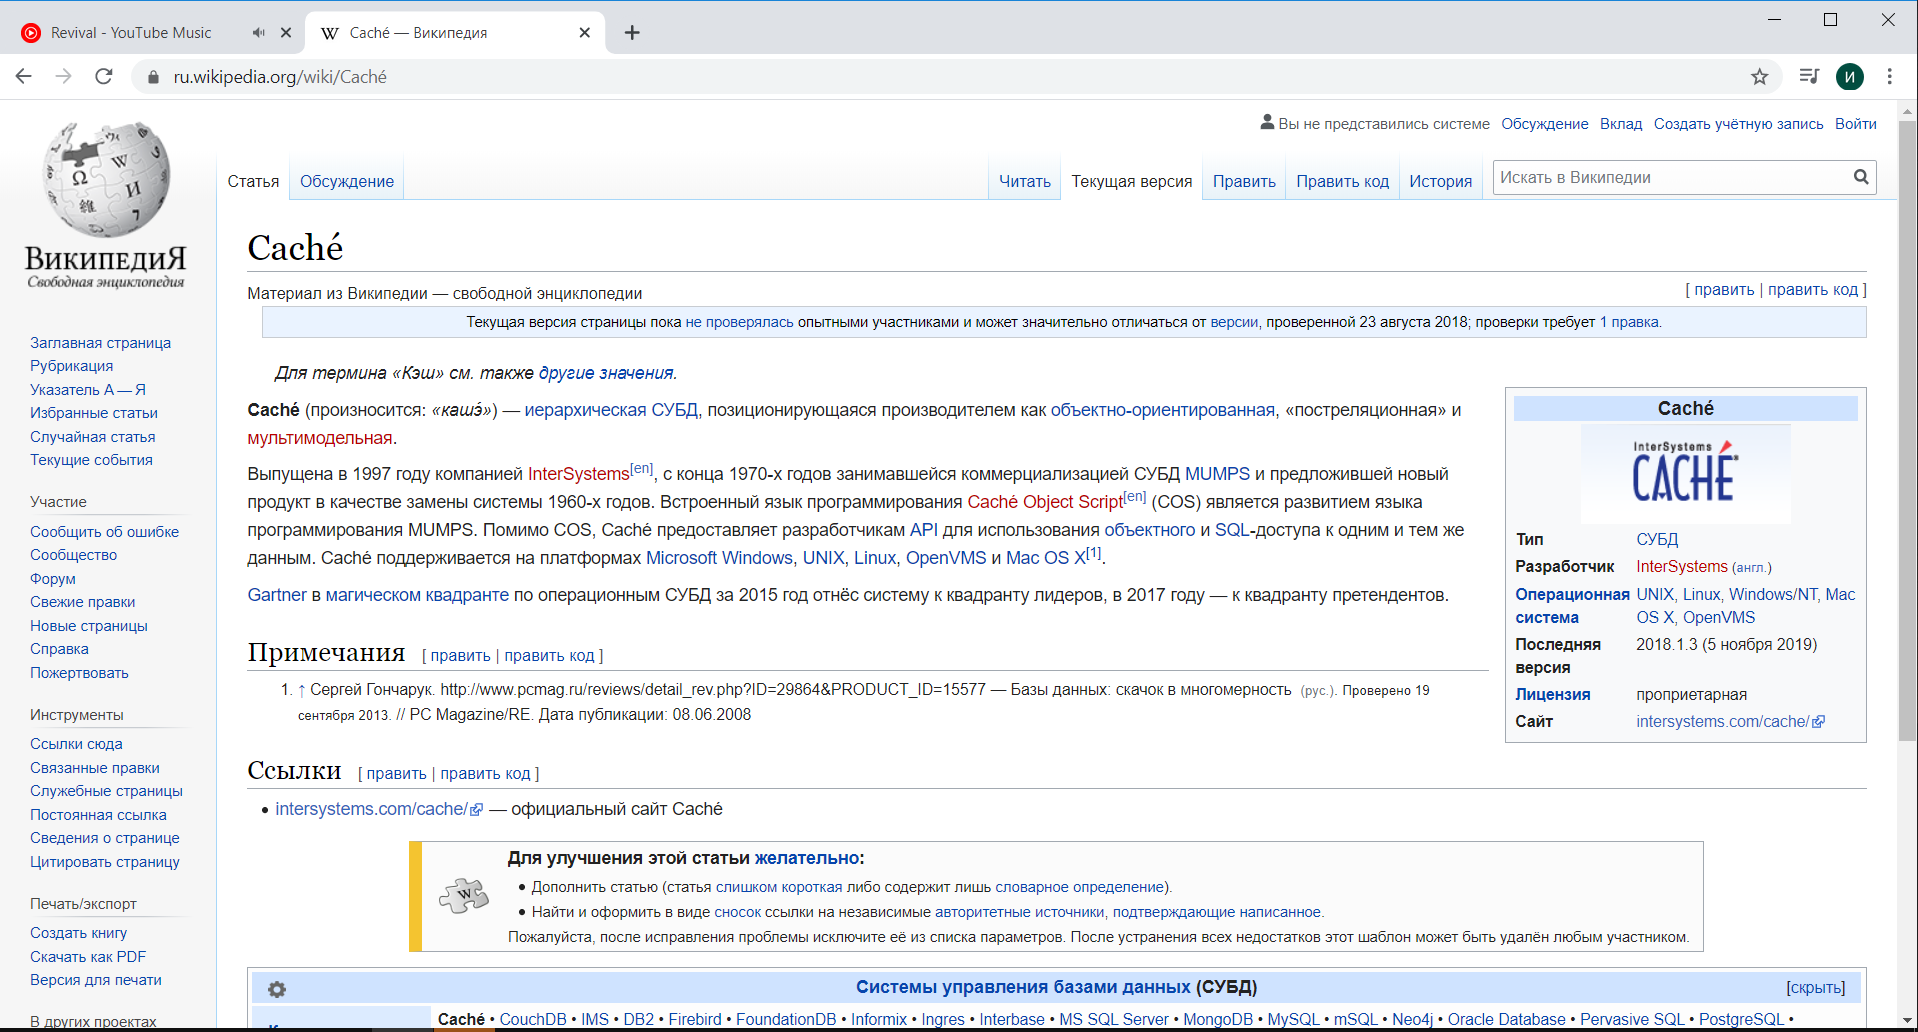The height and width of the screenshot is (1032, 1918).
Task: Open the OpenVMS link in infobox
Action: point(1719,618)
